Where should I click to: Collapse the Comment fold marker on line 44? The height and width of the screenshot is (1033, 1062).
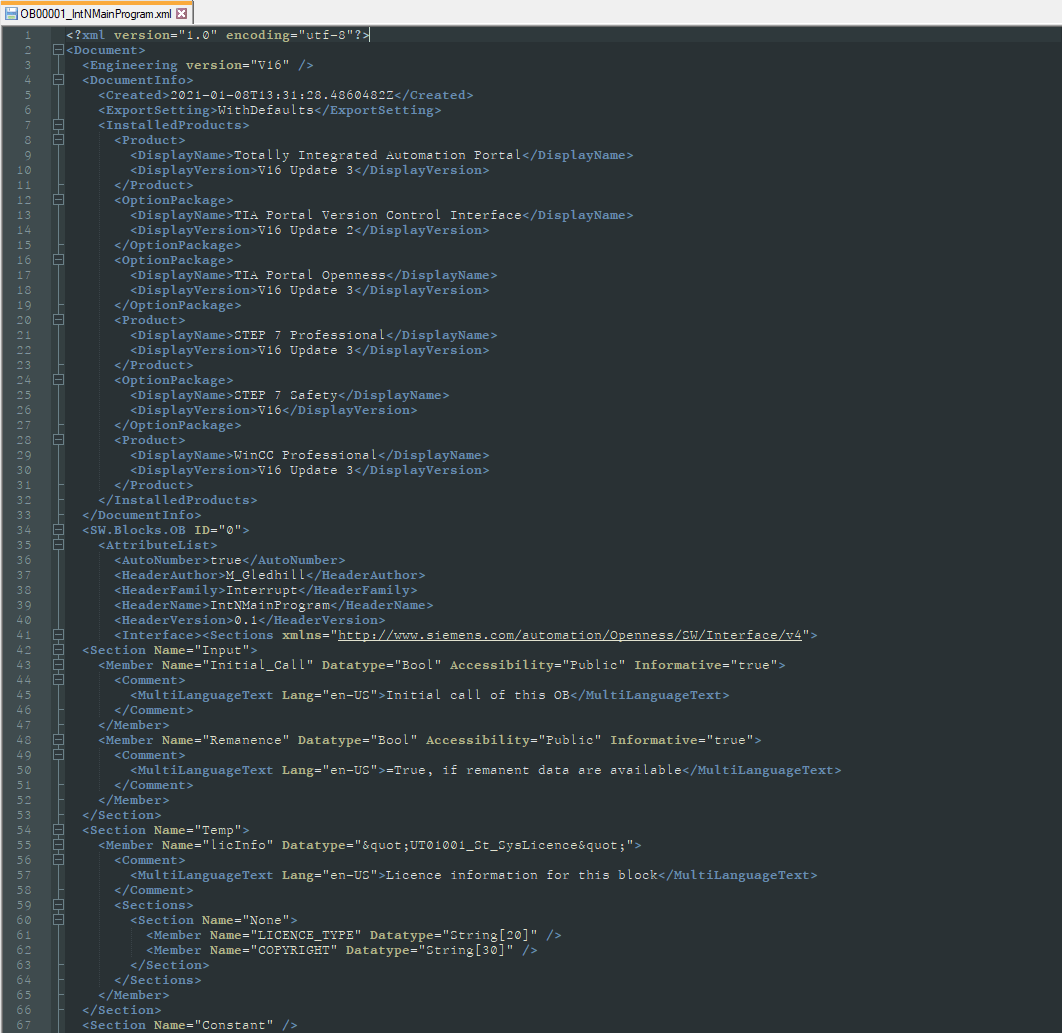click(x=58, y=680)
